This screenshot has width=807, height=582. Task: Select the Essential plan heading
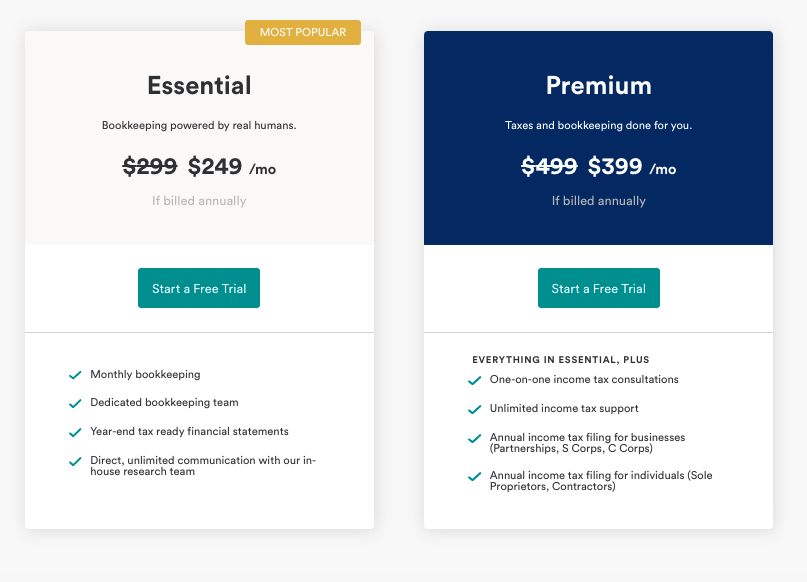pyautogui.click(x=199, y=85)
